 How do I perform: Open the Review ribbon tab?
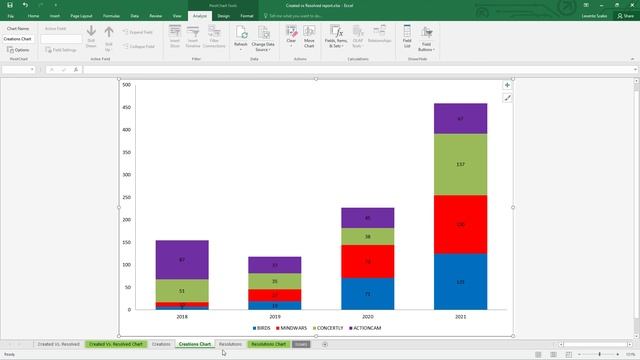point(156,16)
